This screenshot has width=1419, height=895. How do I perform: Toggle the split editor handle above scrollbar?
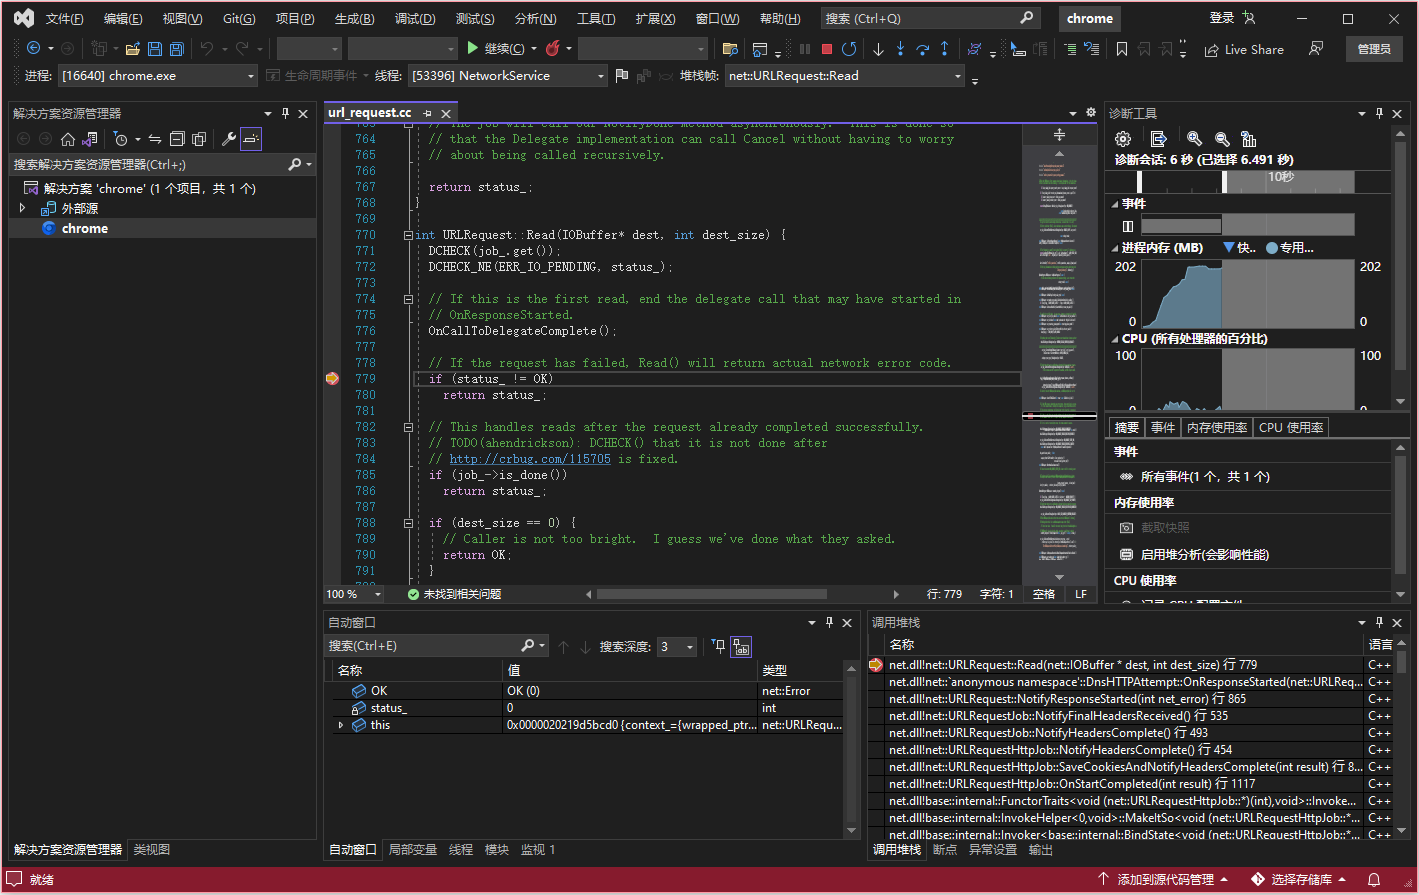point(1059,134)
